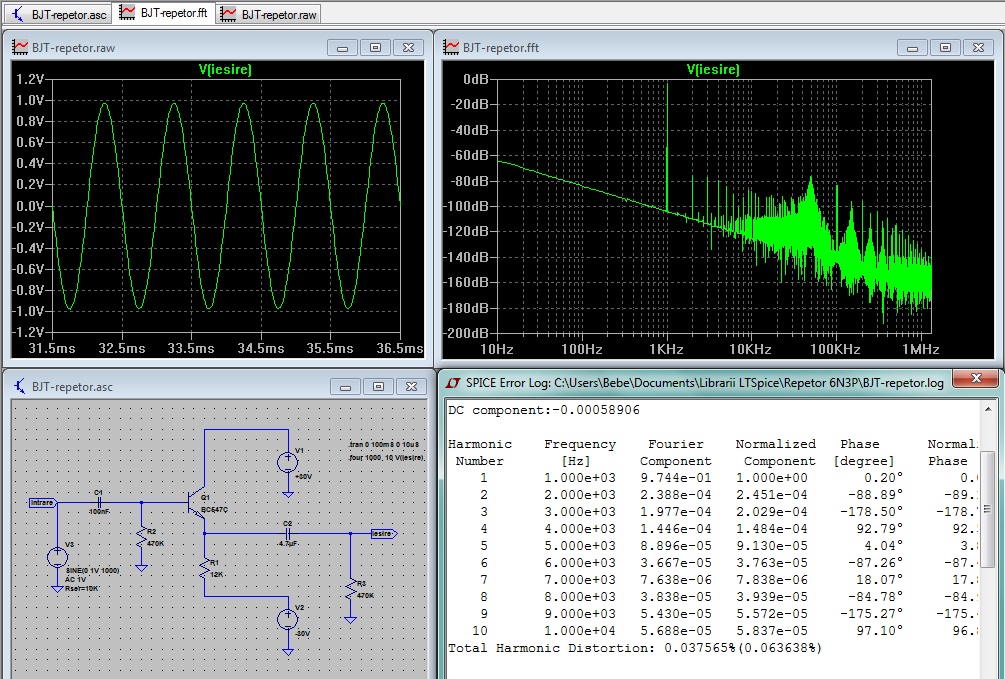This screenshot has height=679, width=1005.
Task: Click the phase value 97.10°
Action: pyautogui.click(x=879, y=631)
